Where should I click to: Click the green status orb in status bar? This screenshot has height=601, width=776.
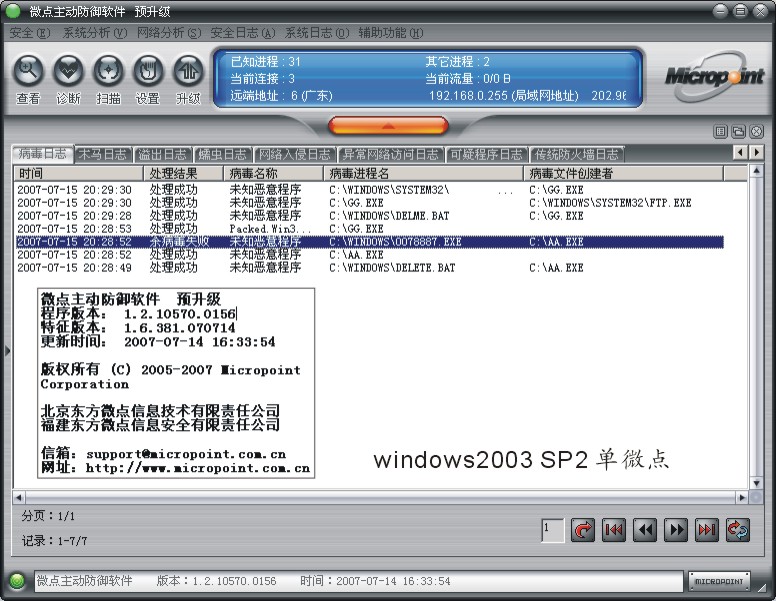pos(17,581)
